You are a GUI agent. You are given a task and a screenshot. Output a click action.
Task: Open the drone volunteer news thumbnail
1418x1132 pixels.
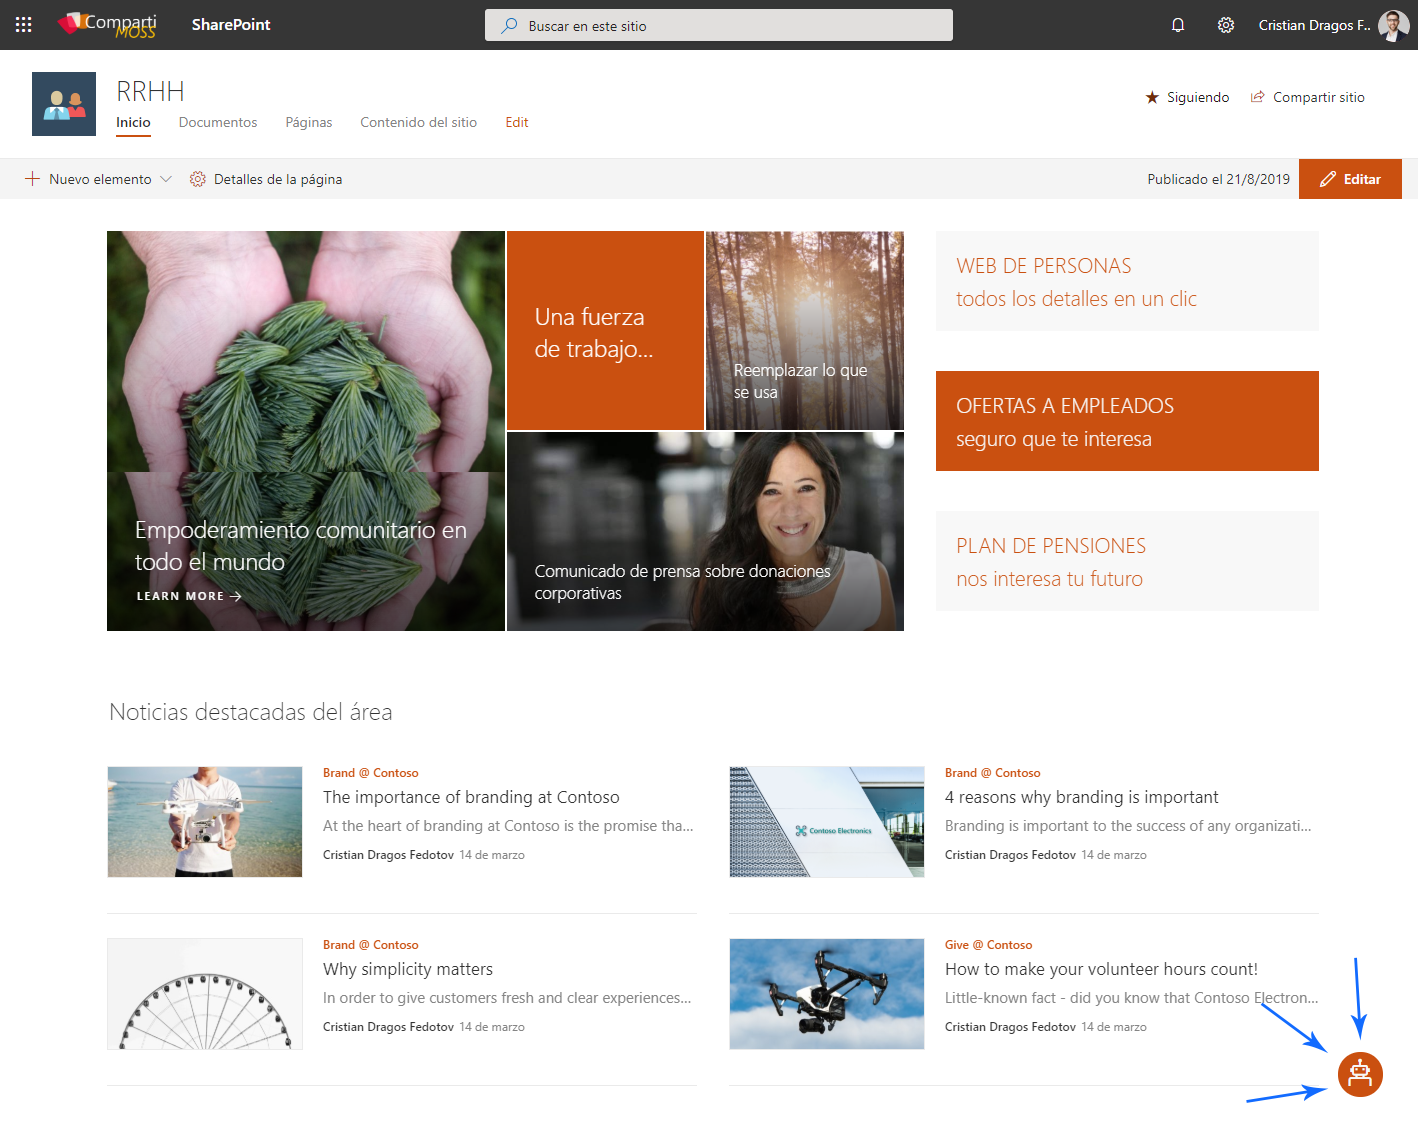(826, 994)
